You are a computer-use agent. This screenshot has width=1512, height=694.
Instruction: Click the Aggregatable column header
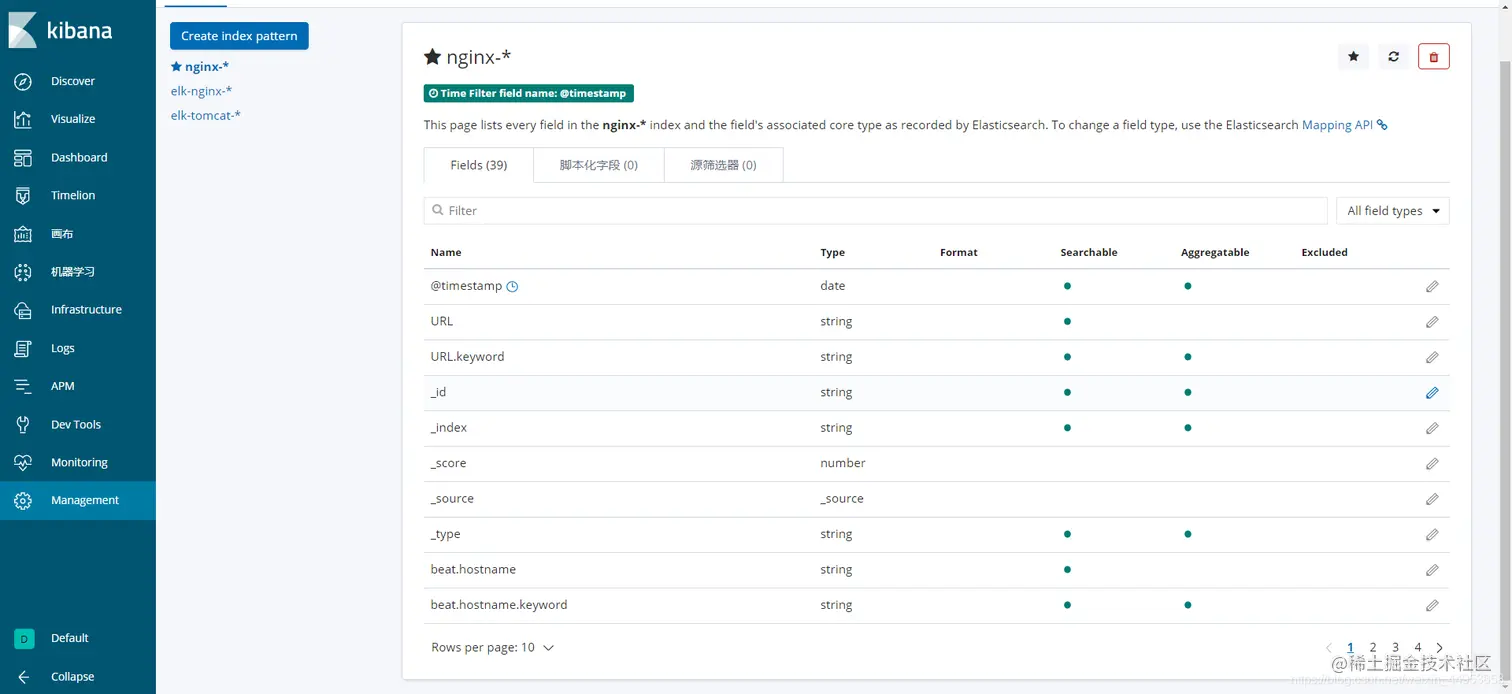pyautogui.click(x=1214, y=253)
